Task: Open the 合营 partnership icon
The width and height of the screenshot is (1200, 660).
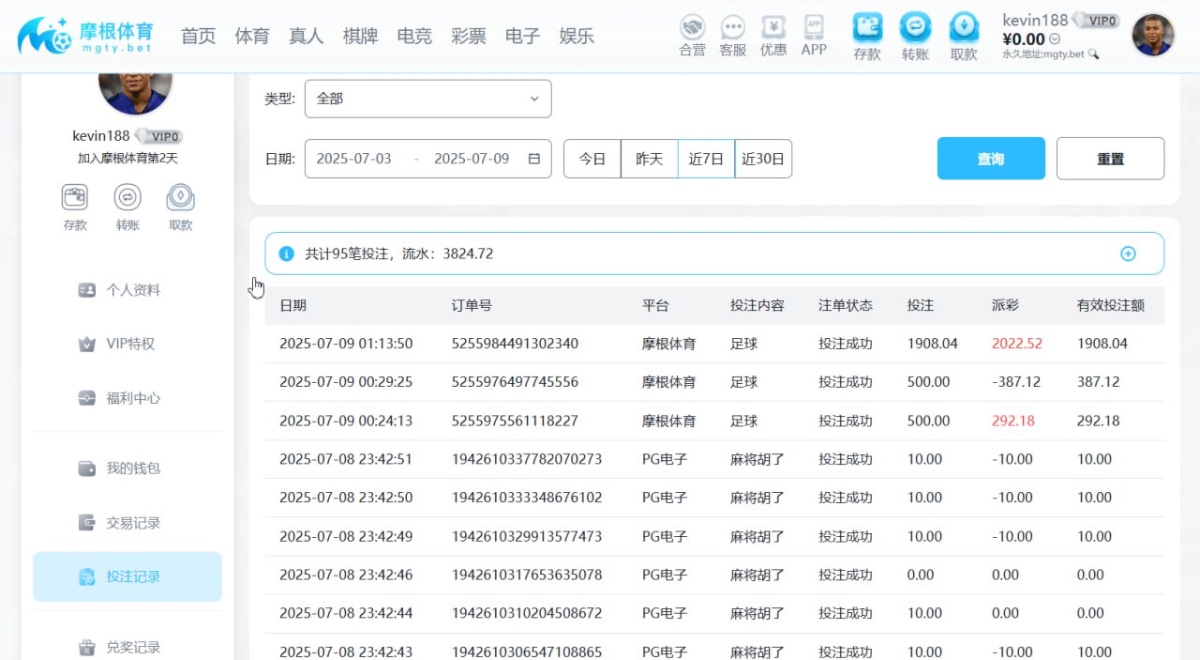Action: (692, 33)
